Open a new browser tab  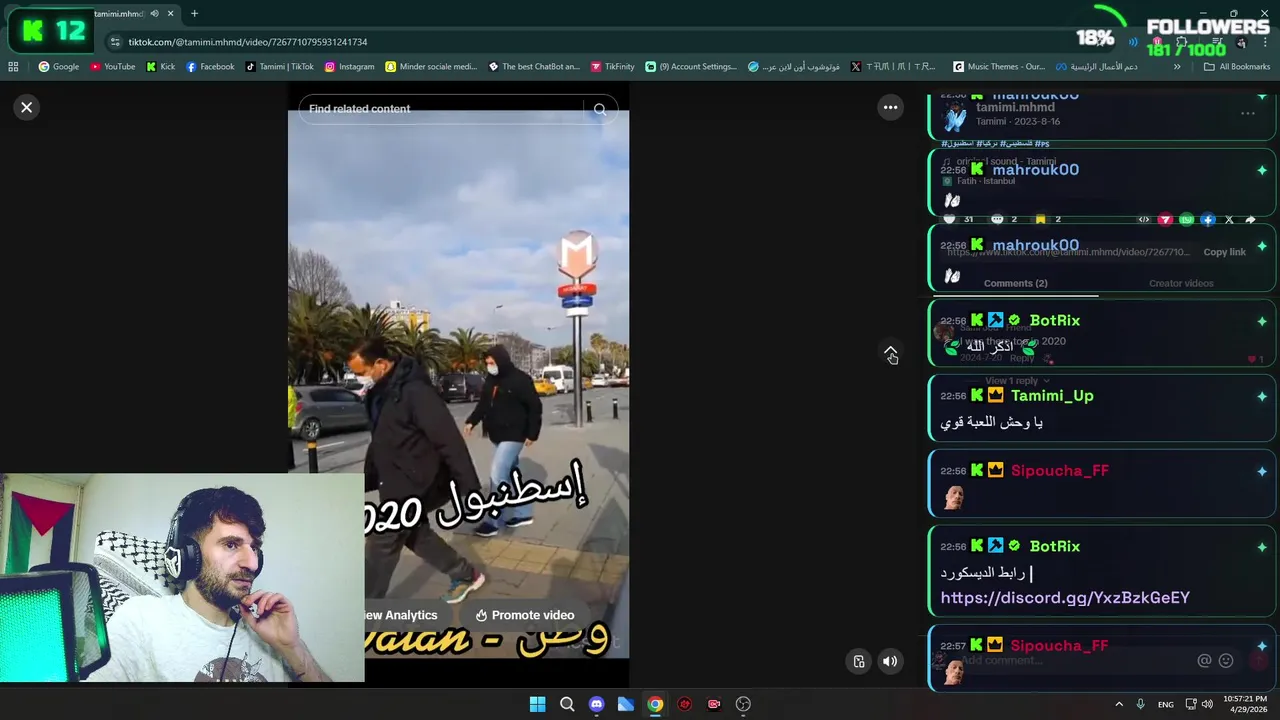click(x=194, y=14)
